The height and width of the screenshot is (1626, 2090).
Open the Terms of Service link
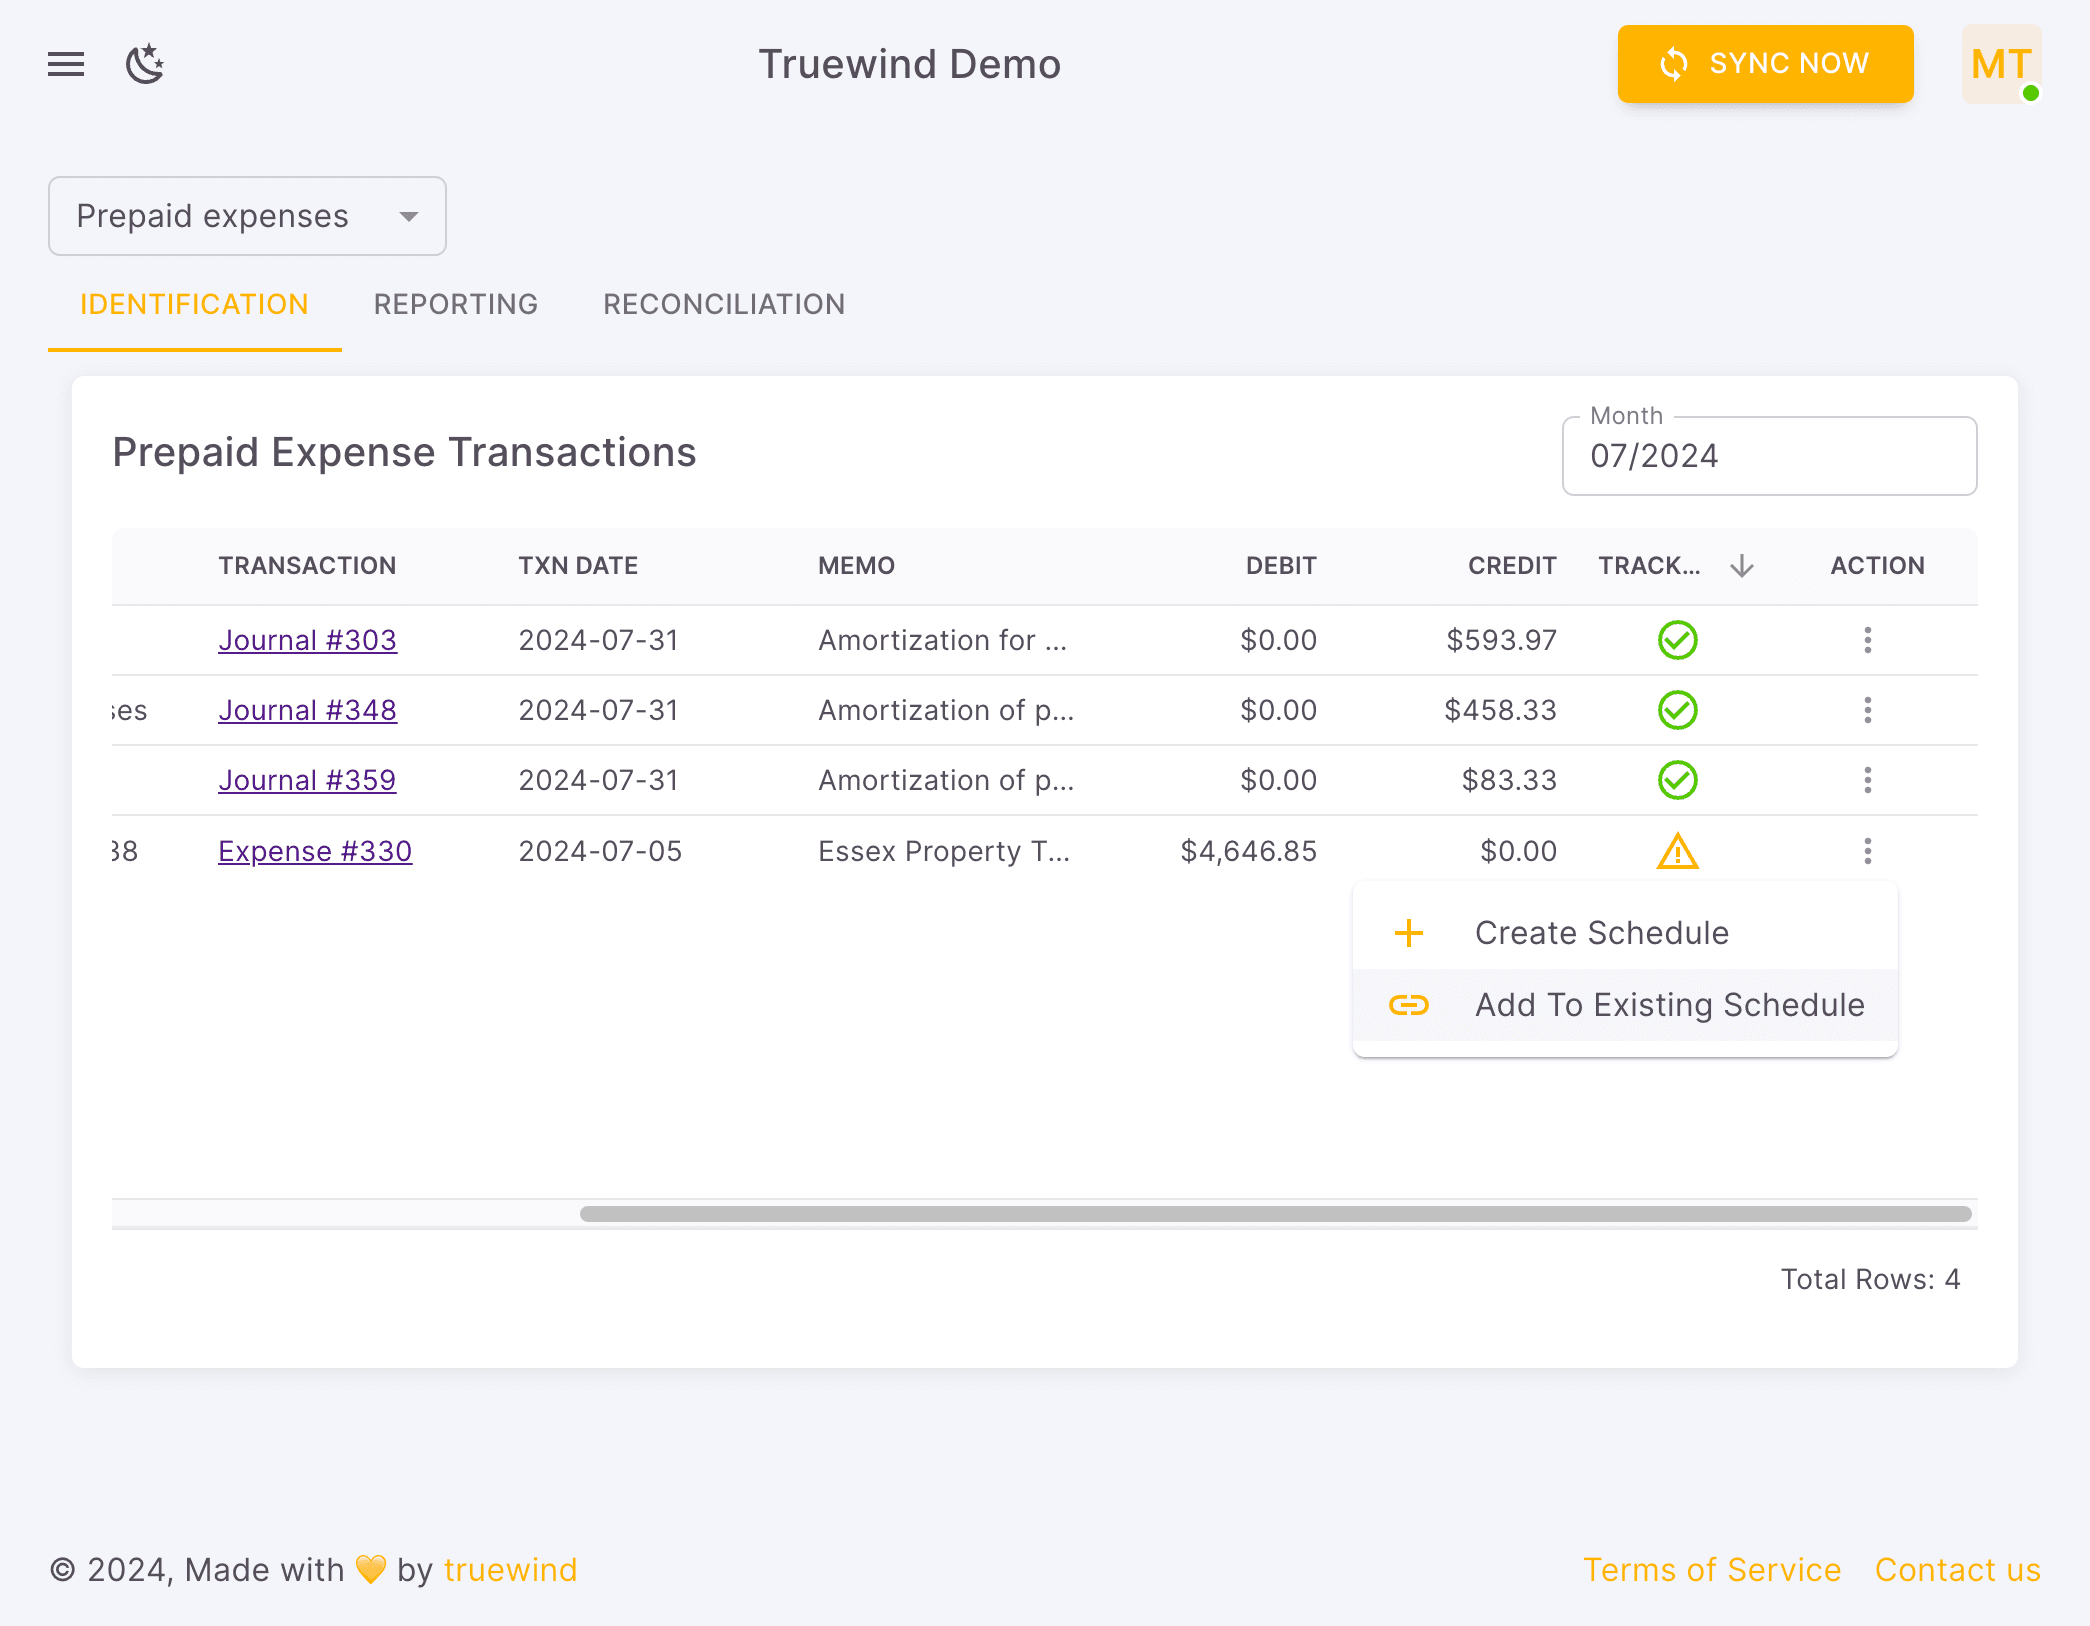1712,1570
